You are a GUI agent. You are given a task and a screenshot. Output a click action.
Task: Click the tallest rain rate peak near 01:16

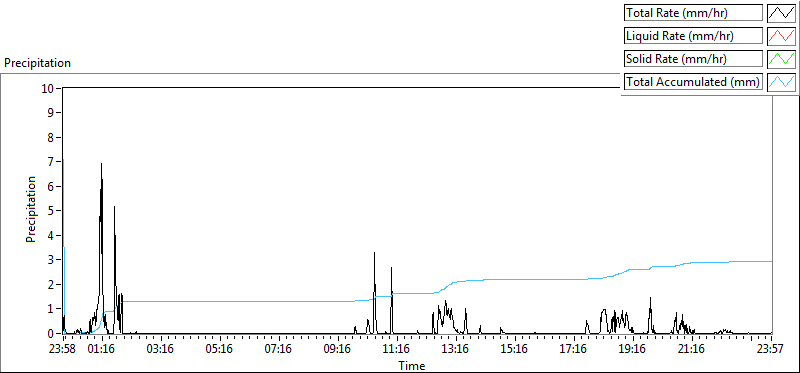pos(102,164)
